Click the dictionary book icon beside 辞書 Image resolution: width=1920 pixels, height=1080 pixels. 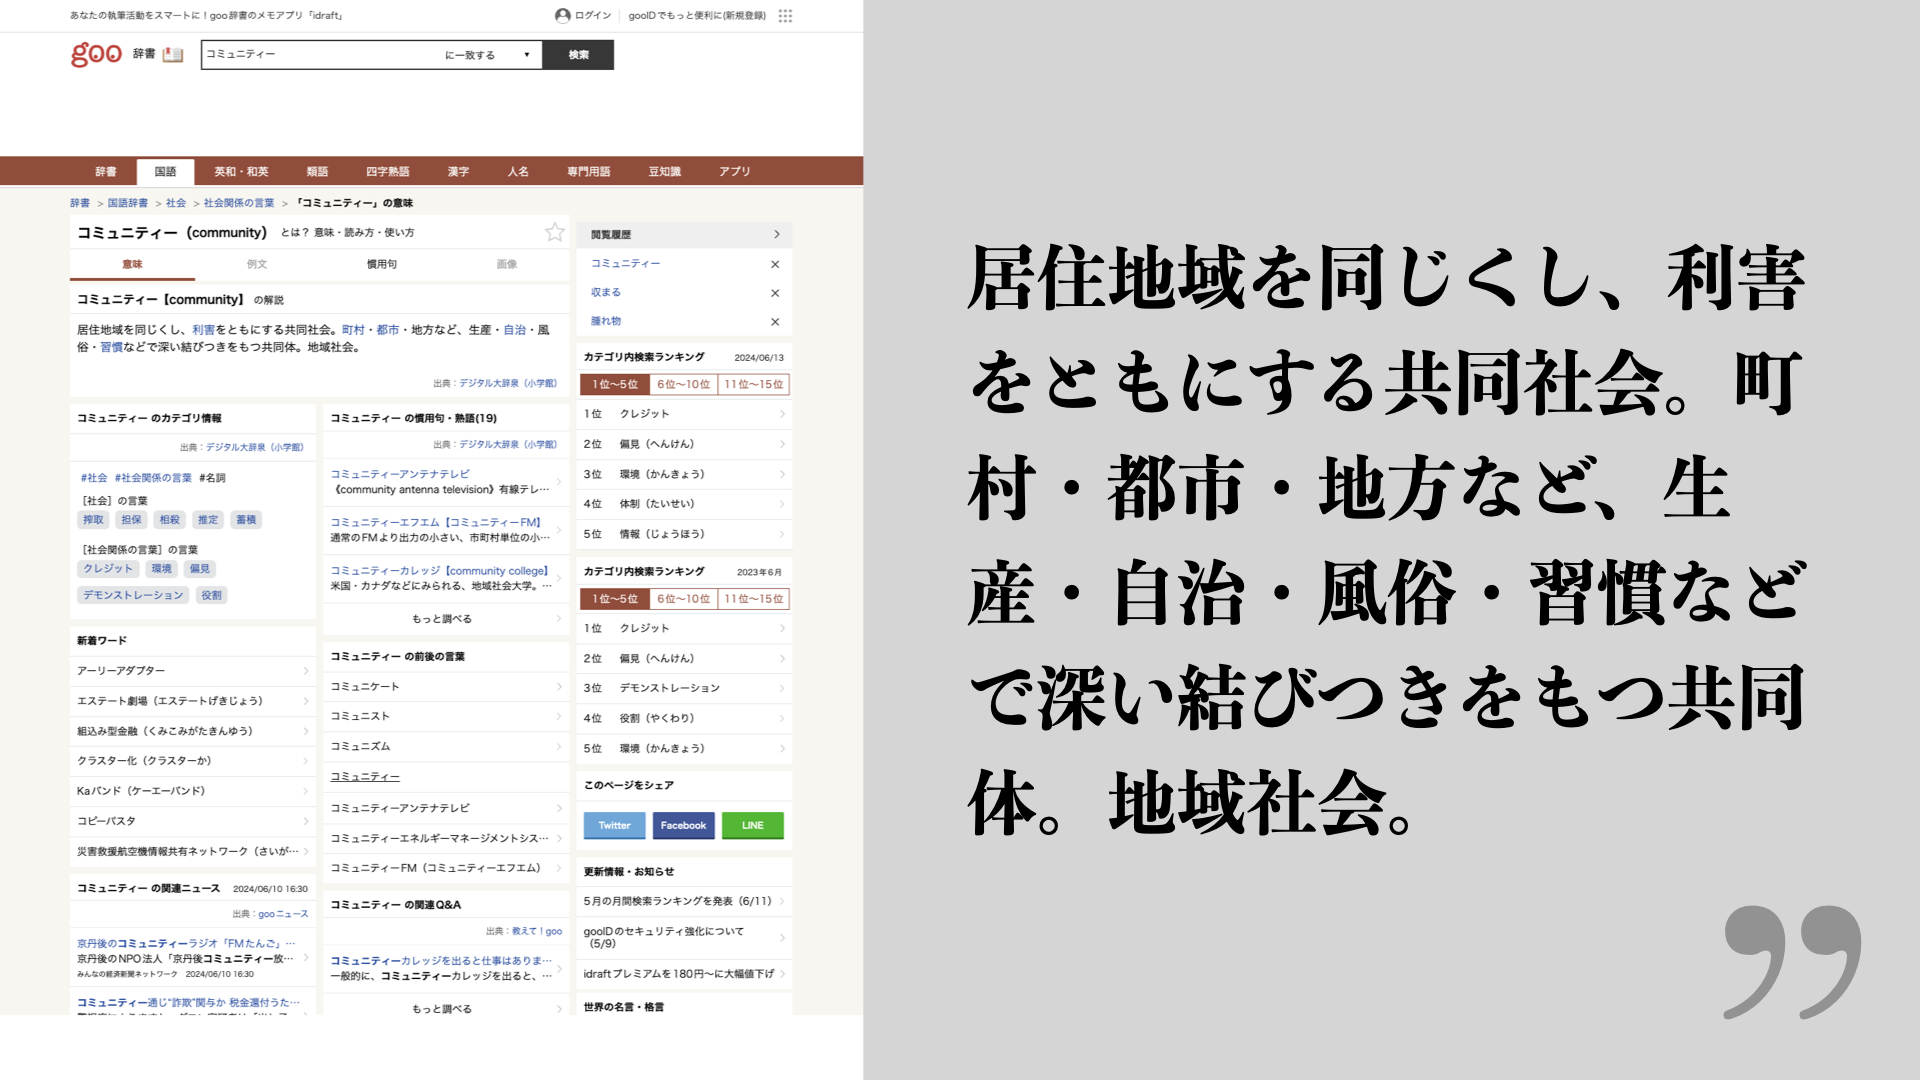tap(173, 54)
